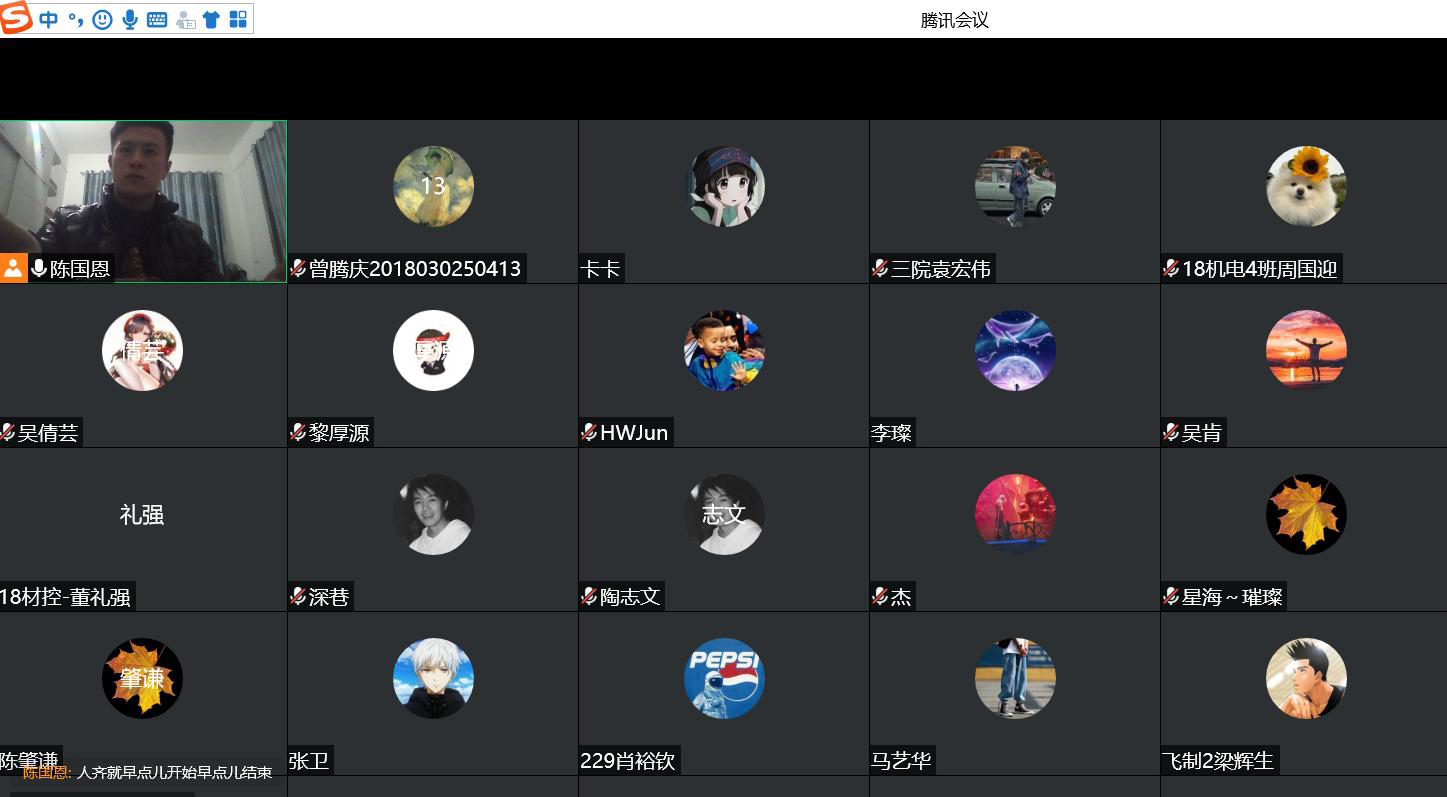Click the active microphone icon beside 陈国恩
Viewport: 1447px width, 797px height.
tap(39, 268)
